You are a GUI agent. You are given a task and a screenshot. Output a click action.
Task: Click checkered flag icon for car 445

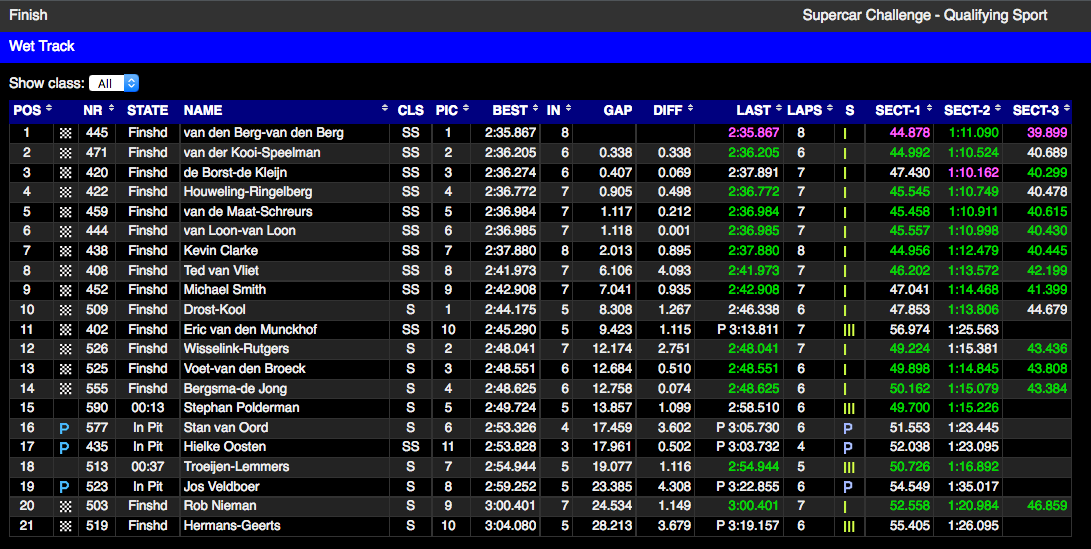point(66,133)
